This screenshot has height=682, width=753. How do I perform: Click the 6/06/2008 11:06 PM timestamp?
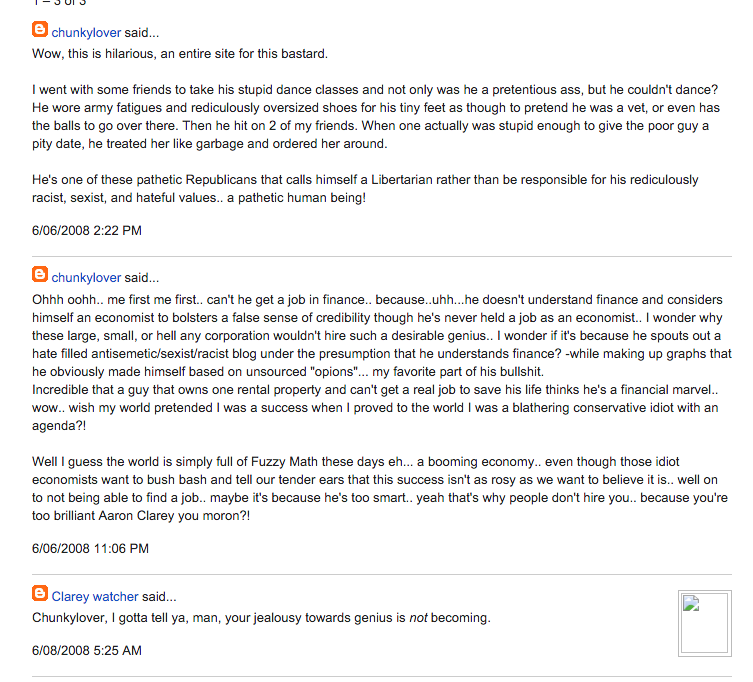[x=90, y=548]
